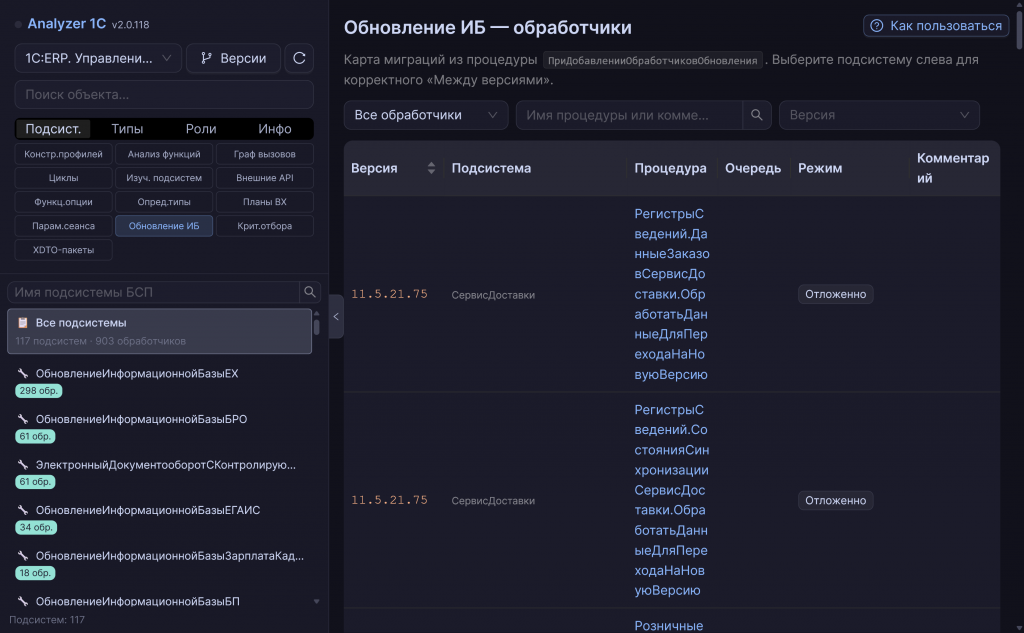The image size is (1024, 633).
Task: Click the search icon in the БСП subsystem field
Action: [310, 292]
